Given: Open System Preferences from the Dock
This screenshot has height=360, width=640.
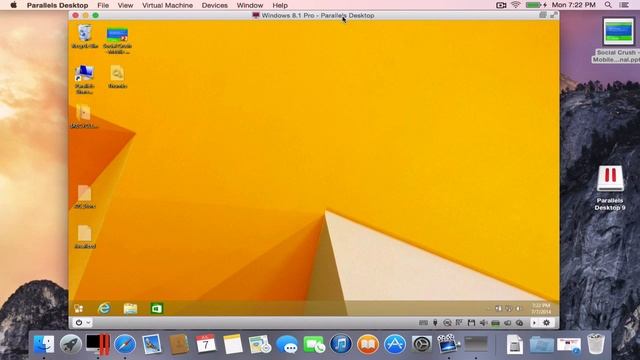Looking at the screenshot, I should (x=422, y=344).
